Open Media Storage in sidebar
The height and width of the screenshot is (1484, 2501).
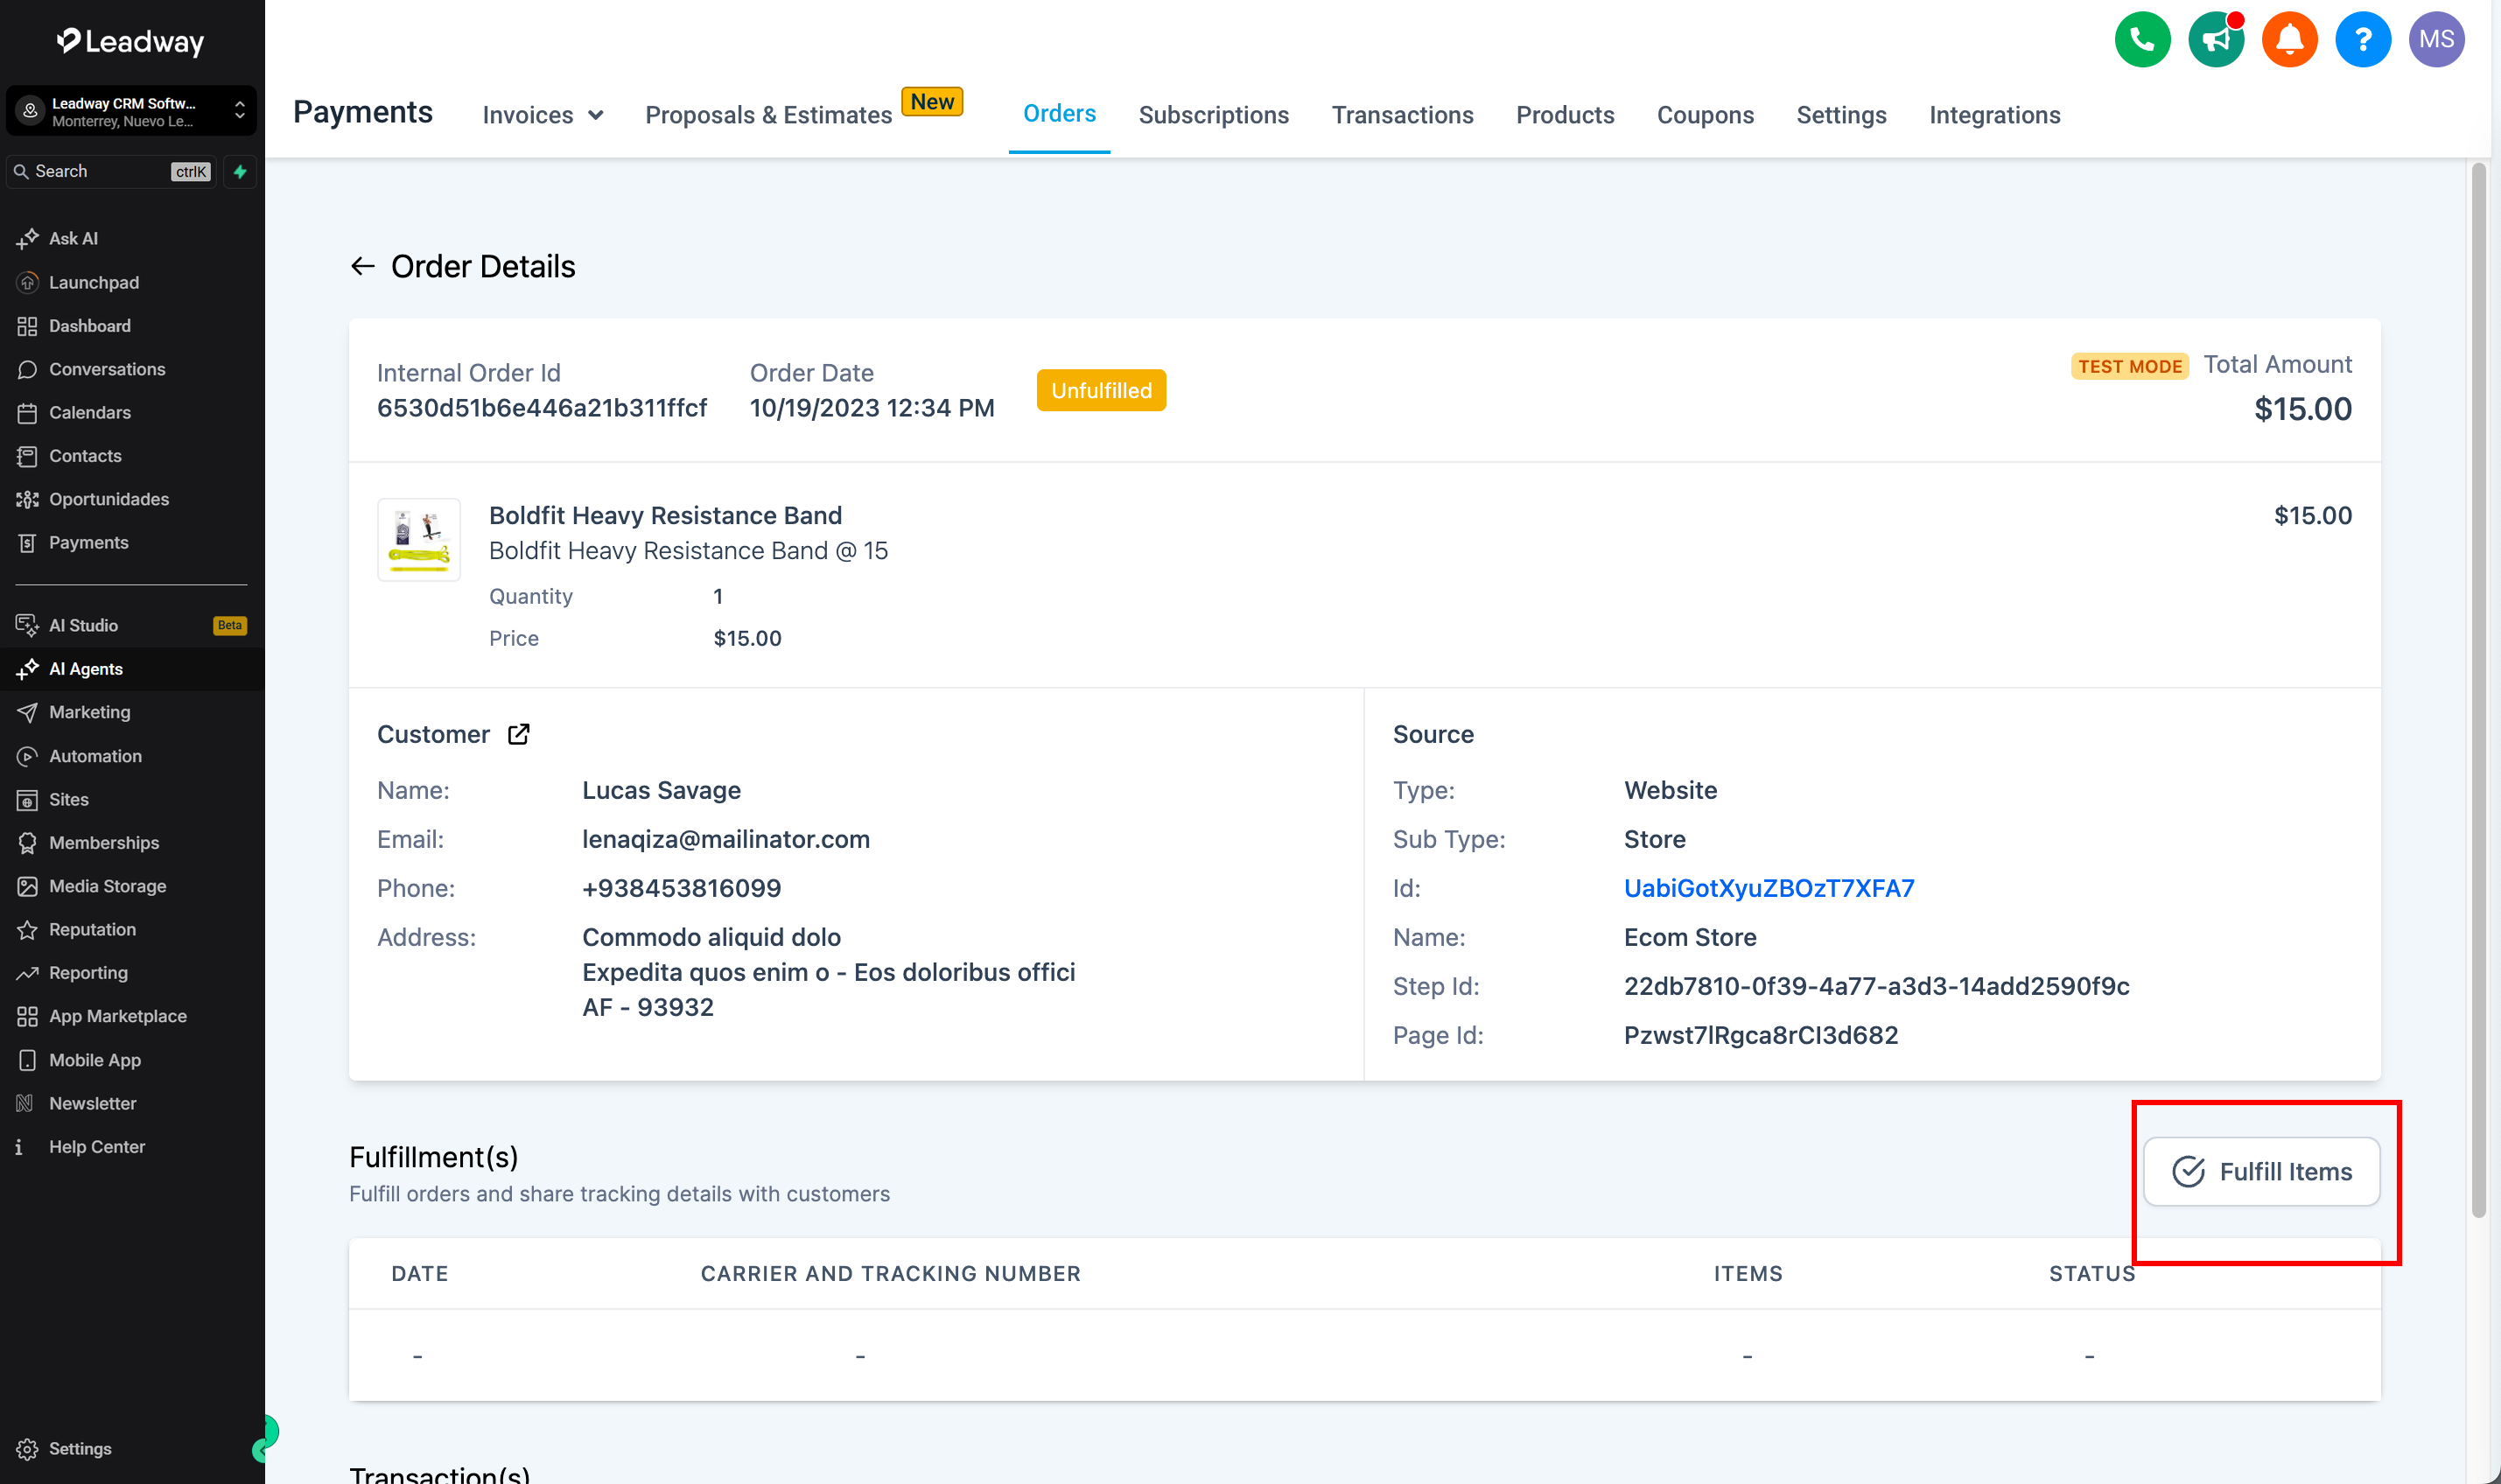(x=132, y=886)
